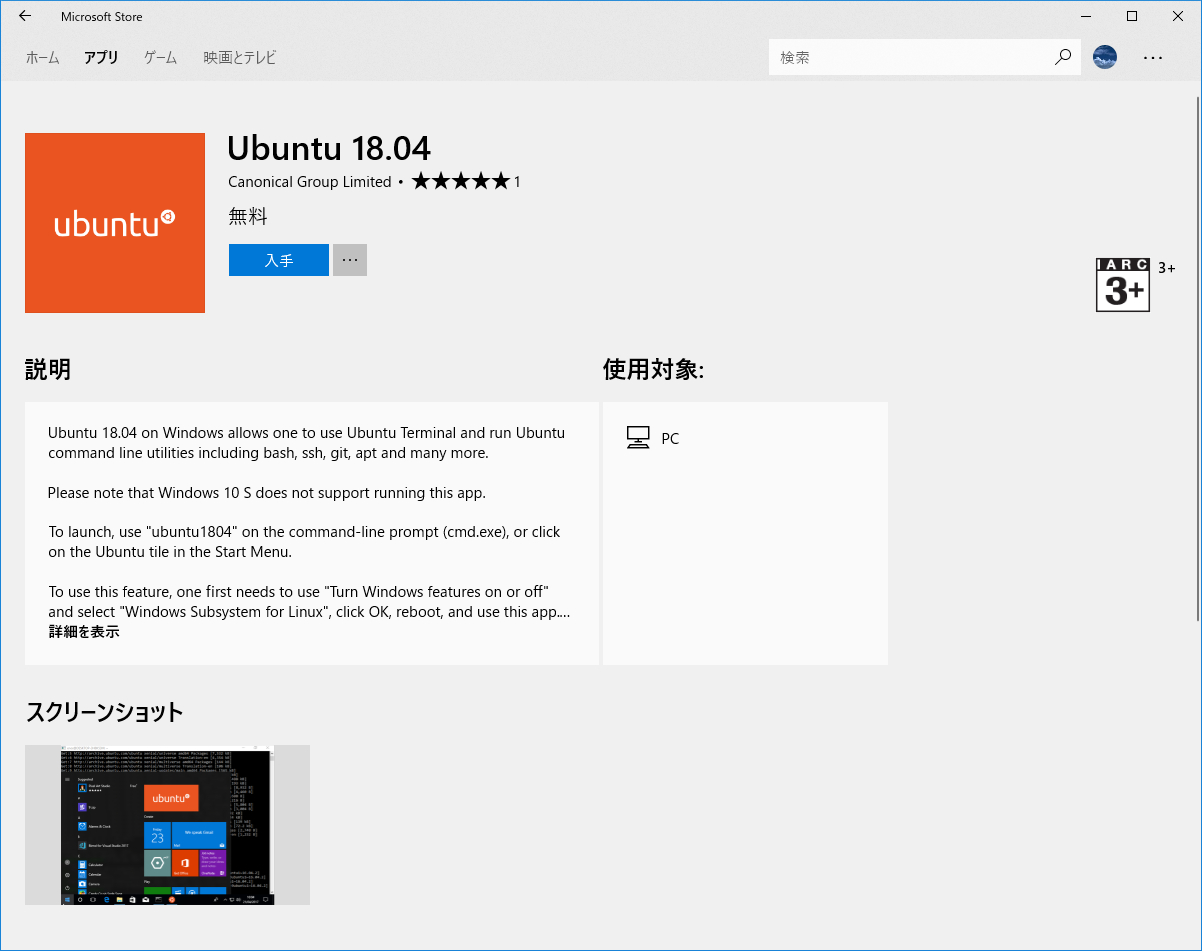Screen dimensions: 1202x951
Task: Click Canonical Group Limited publisher name
Action: coord(310,182)
